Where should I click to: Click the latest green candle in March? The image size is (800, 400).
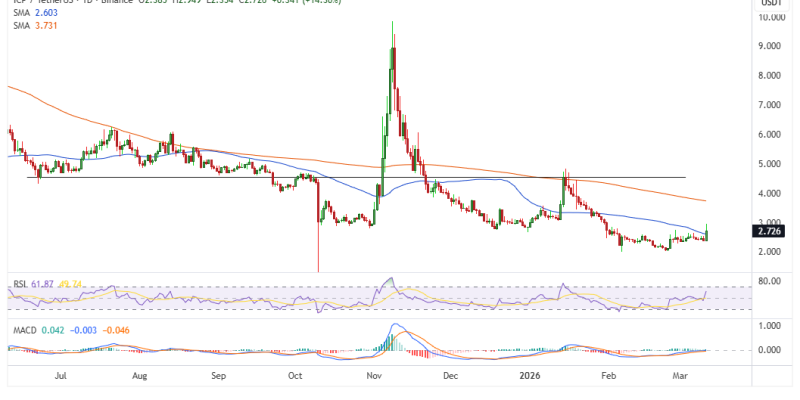(707, 231)
